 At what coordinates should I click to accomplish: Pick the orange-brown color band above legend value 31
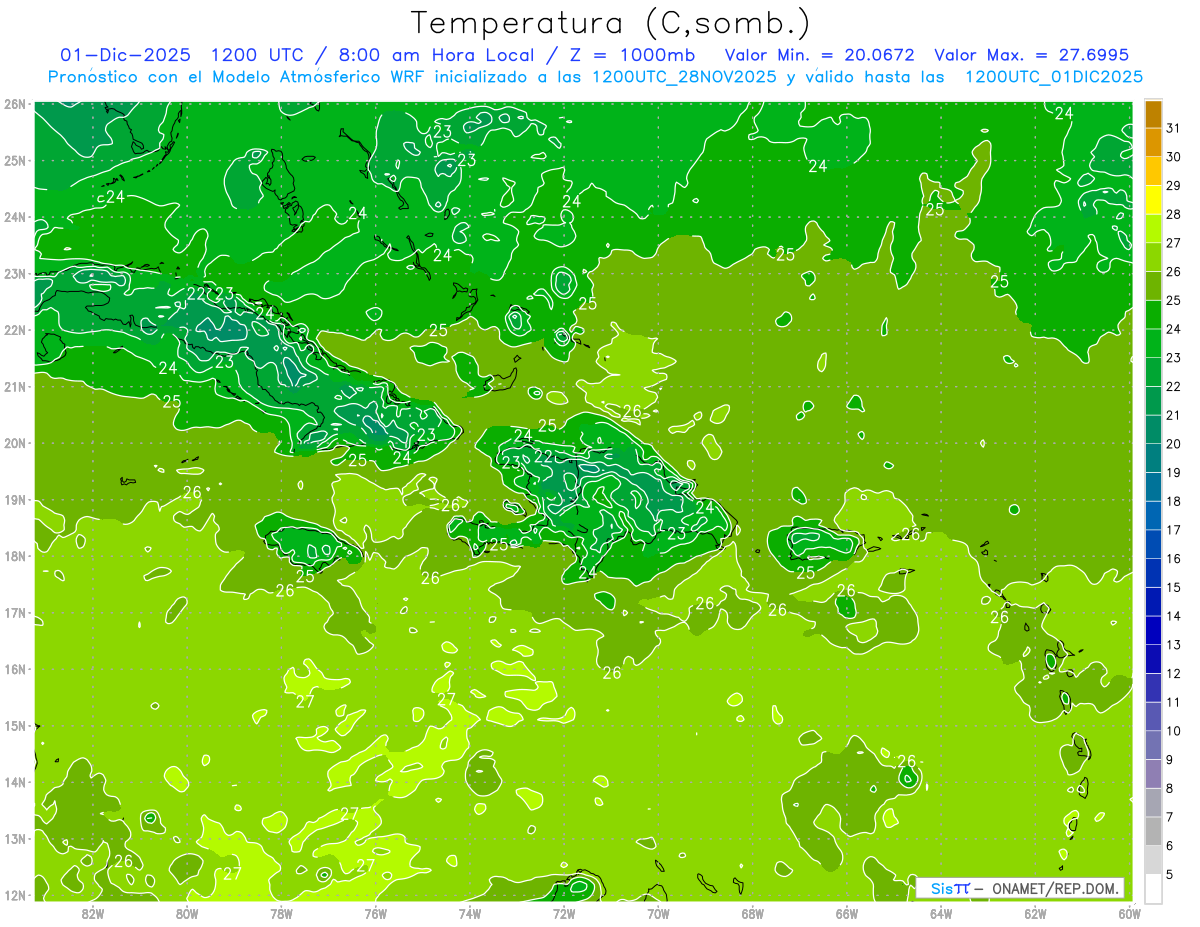click(1154, 113)
